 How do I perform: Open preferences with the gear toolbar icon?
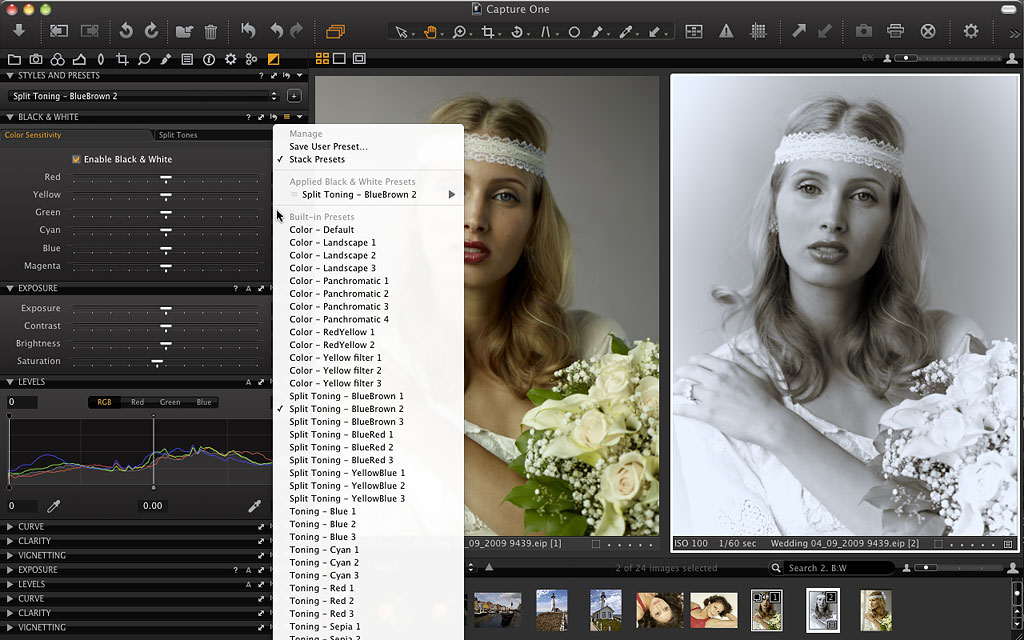[x=970, y=32]
